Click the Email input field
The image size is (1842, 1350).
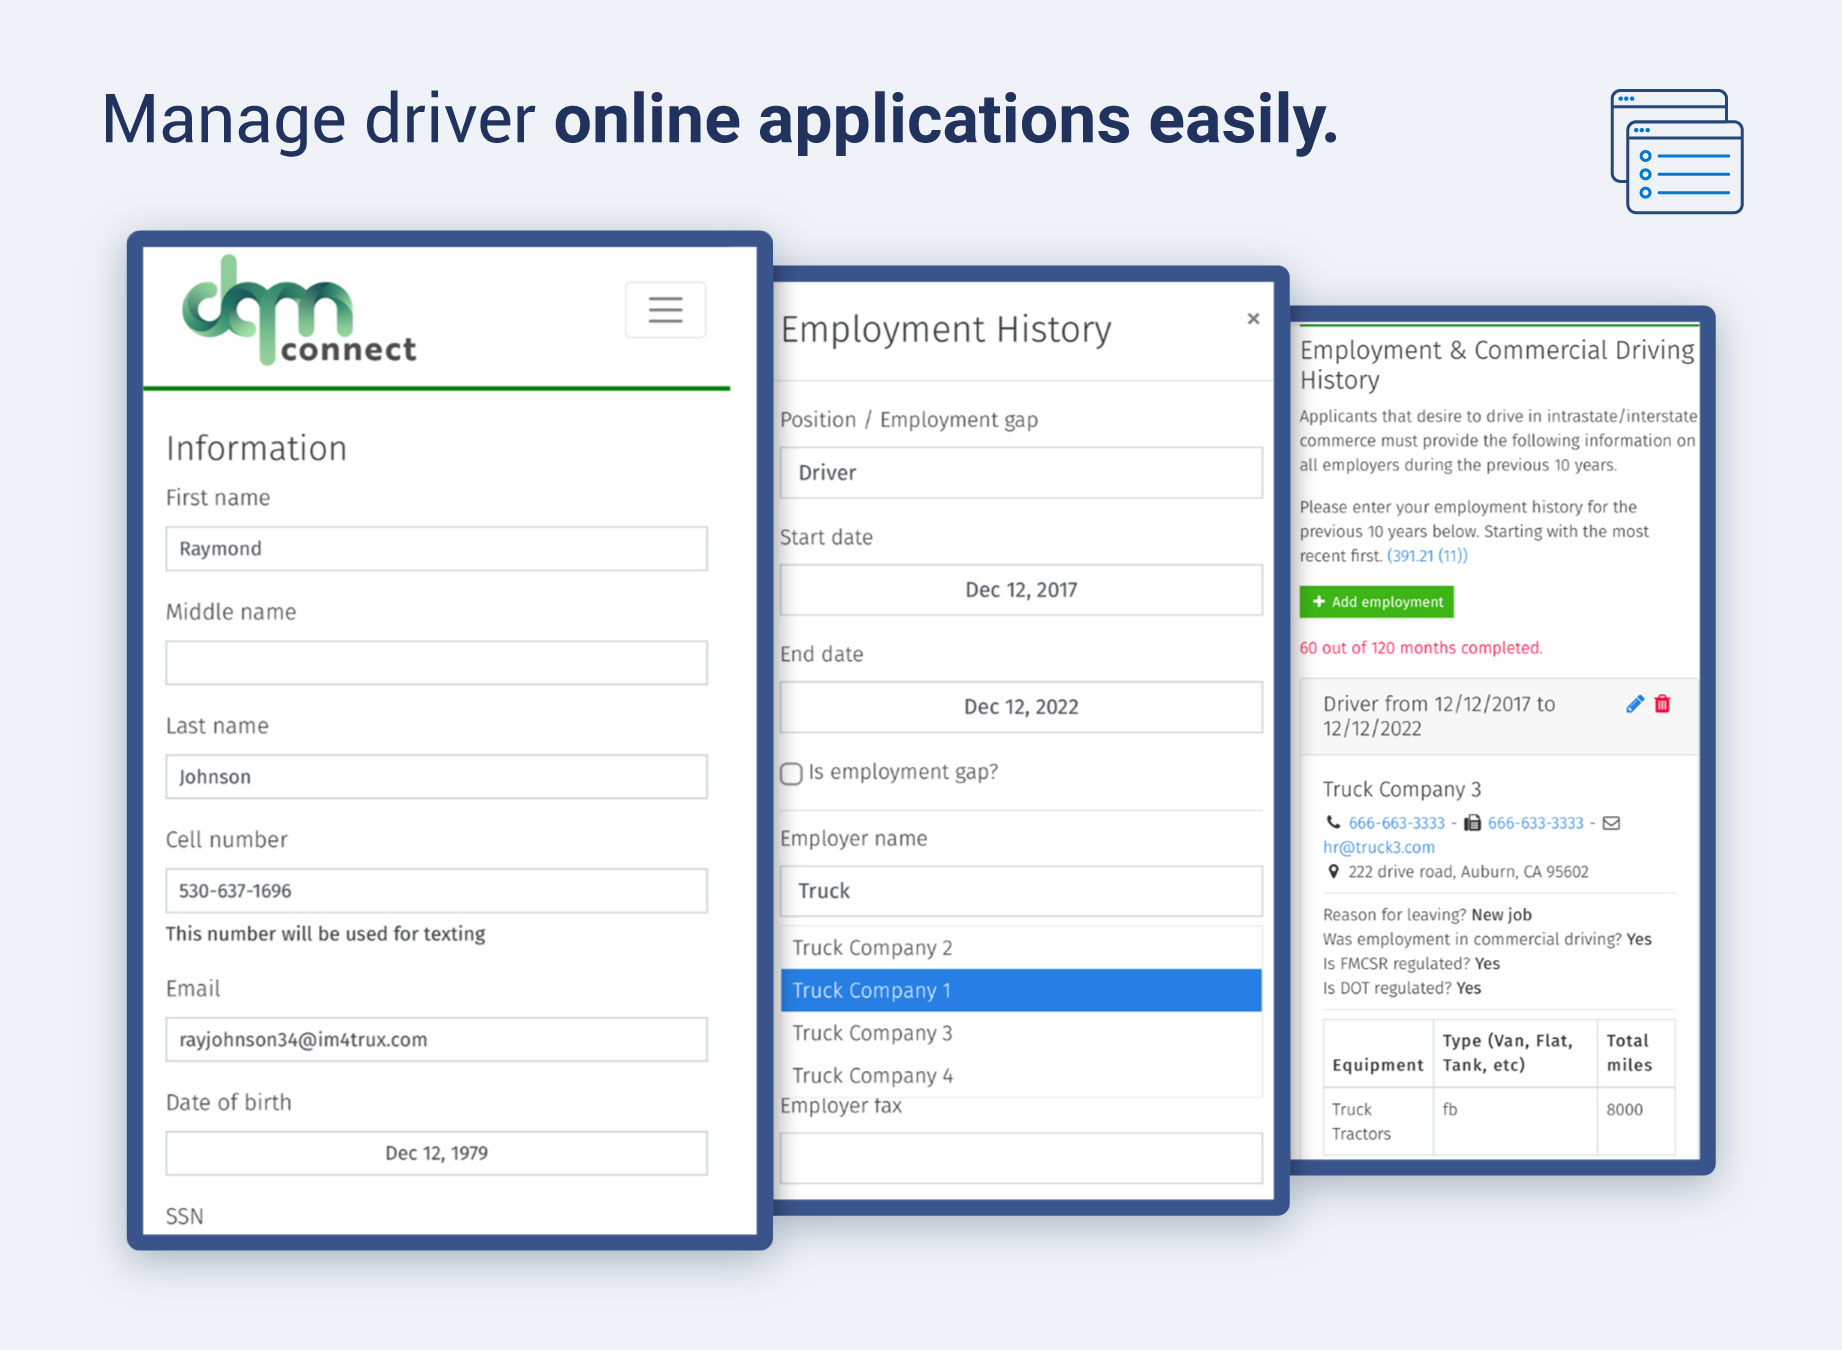click(x=437, y=1040)
